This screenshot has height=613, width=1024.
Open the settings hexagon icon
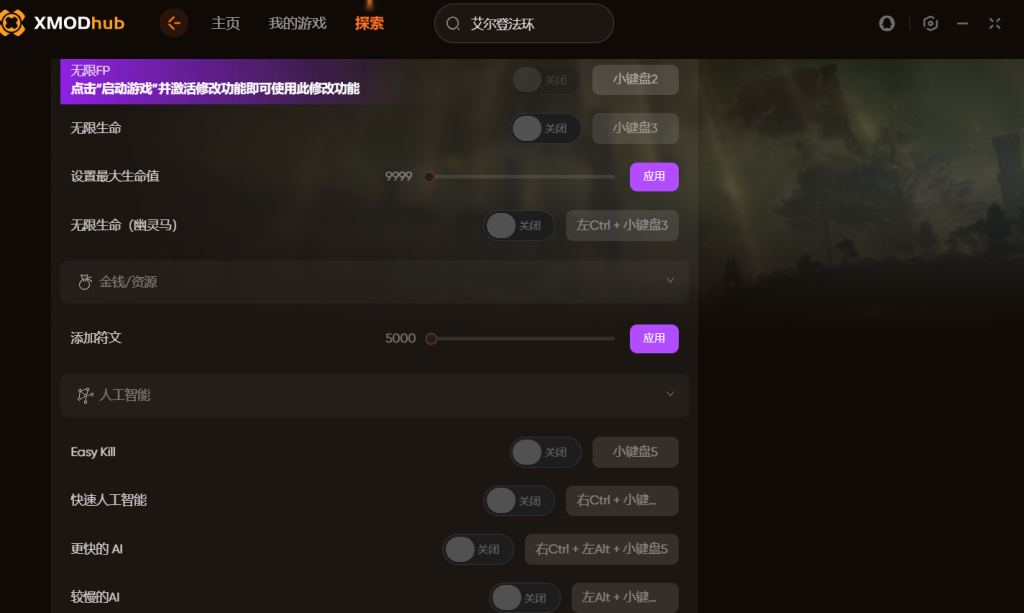(x=930, y=24)
